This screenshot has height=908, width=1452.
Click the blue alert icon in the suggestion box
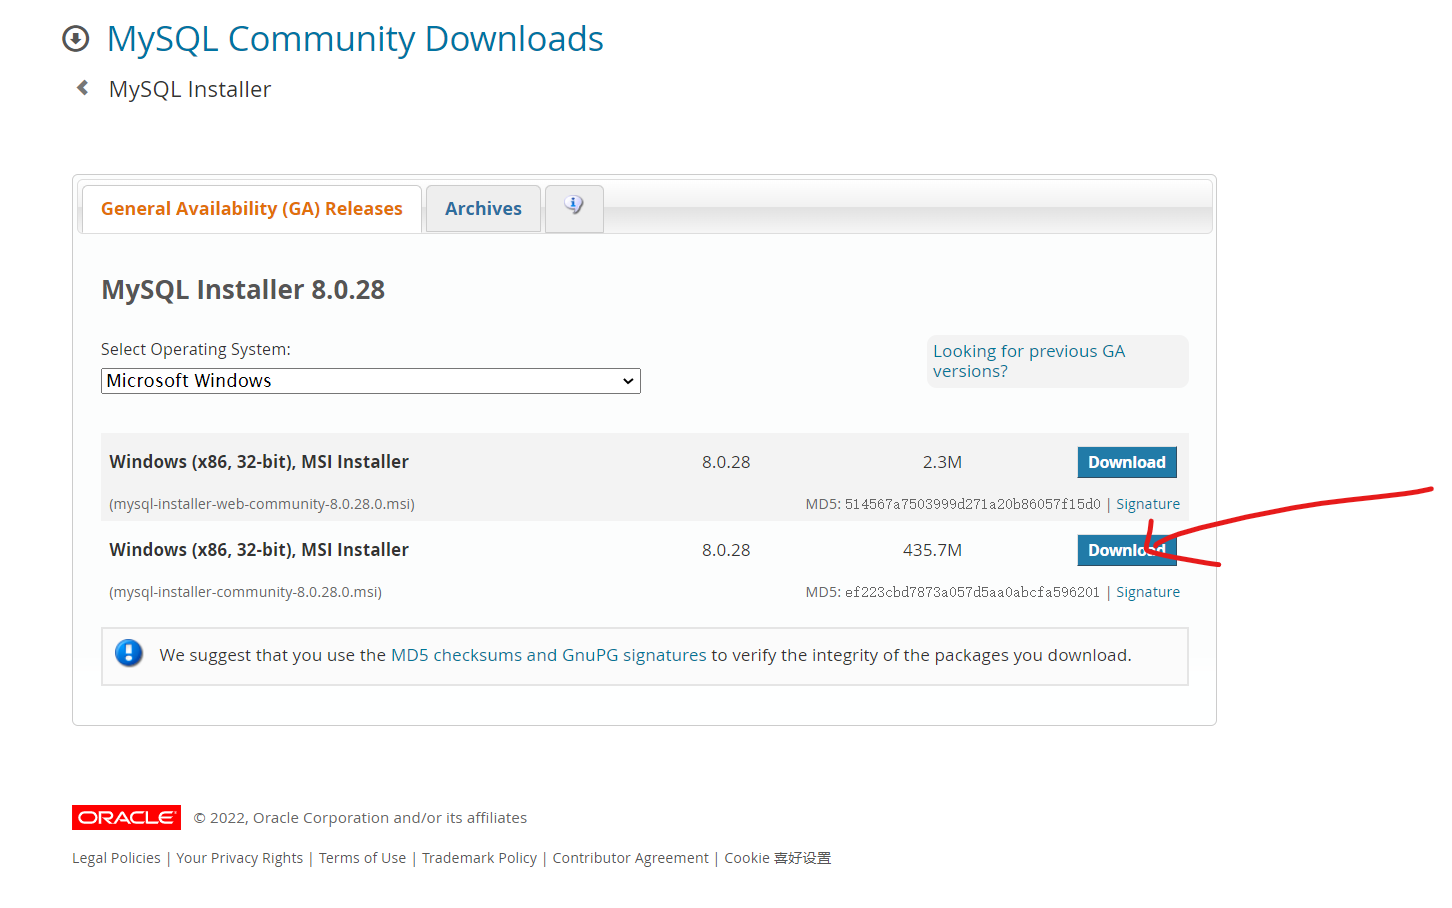(130, 653)
